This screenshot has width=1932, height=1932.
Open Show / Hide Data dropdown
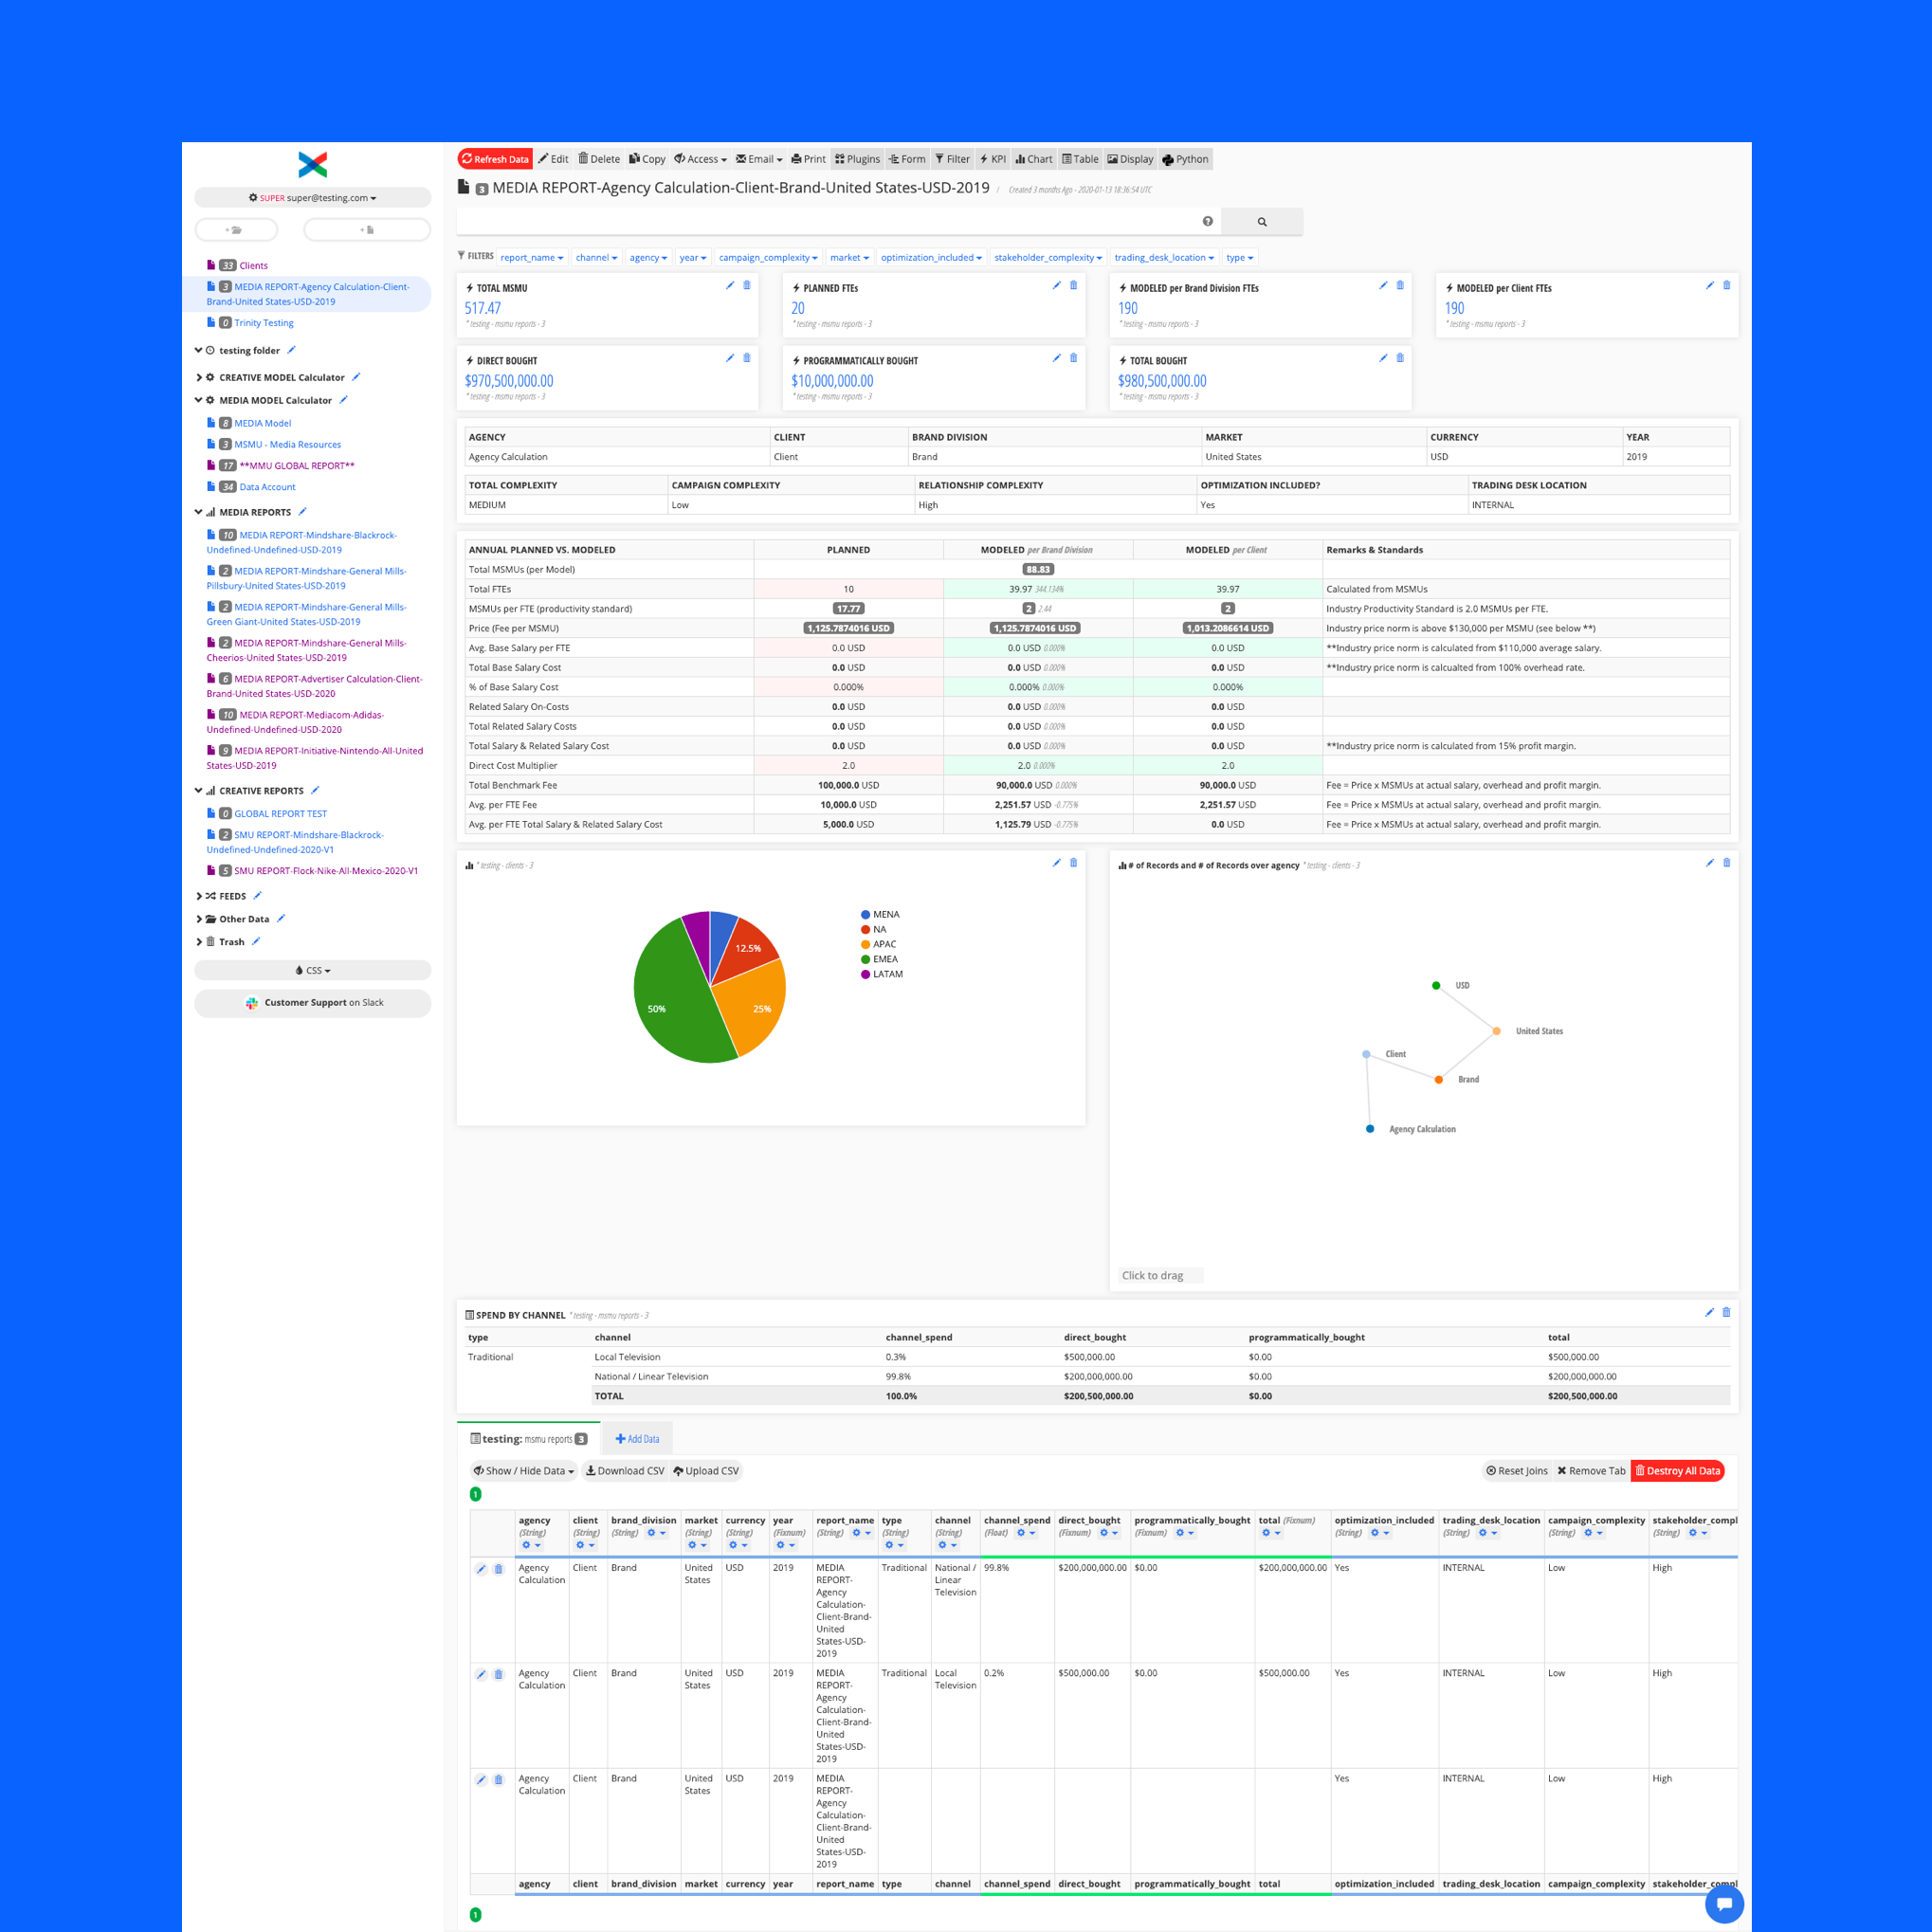524,1471
